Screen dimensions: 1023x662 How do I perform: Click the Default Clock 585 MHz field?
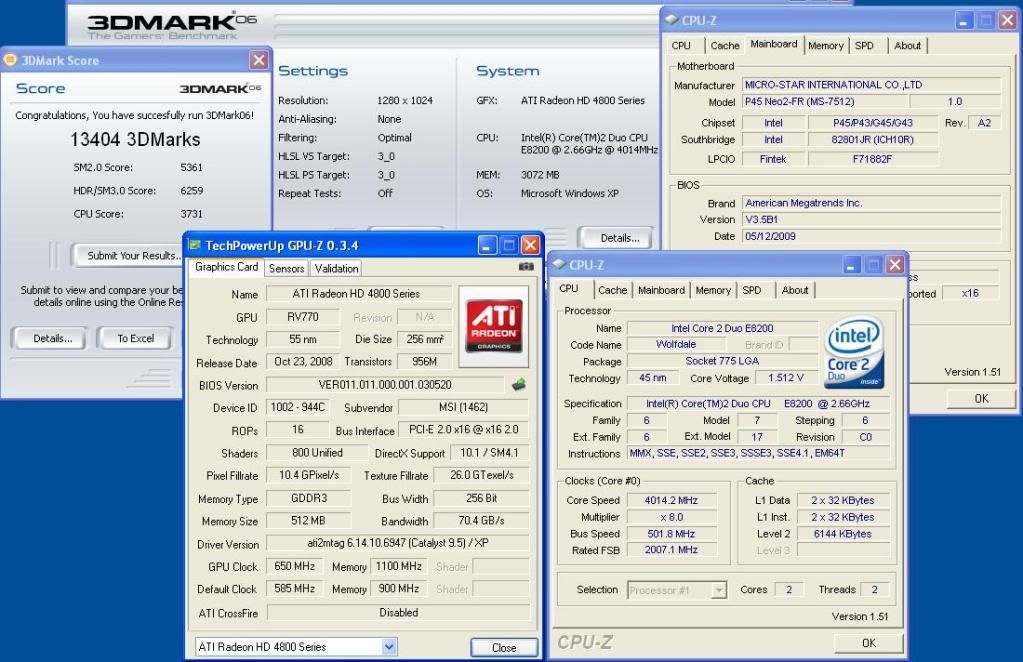(295, 588)
